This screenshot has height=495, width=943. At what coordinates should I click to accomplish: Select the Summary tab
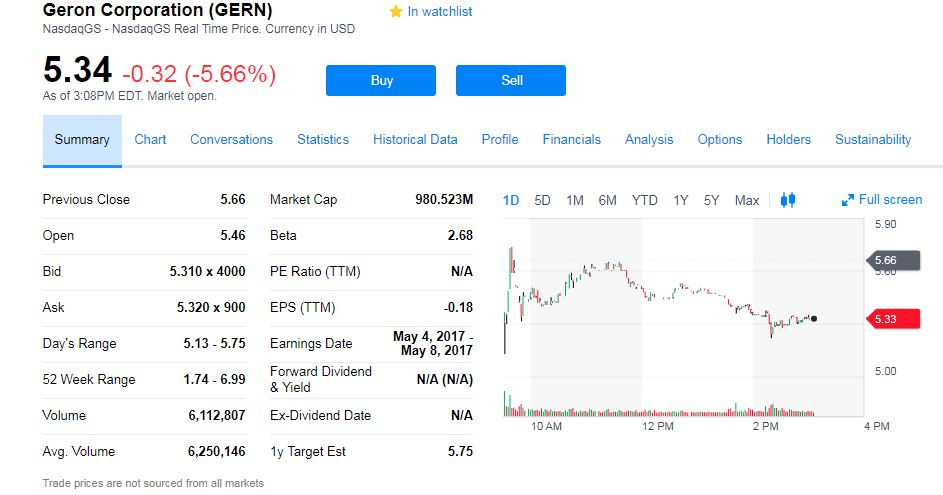(82, 140)
